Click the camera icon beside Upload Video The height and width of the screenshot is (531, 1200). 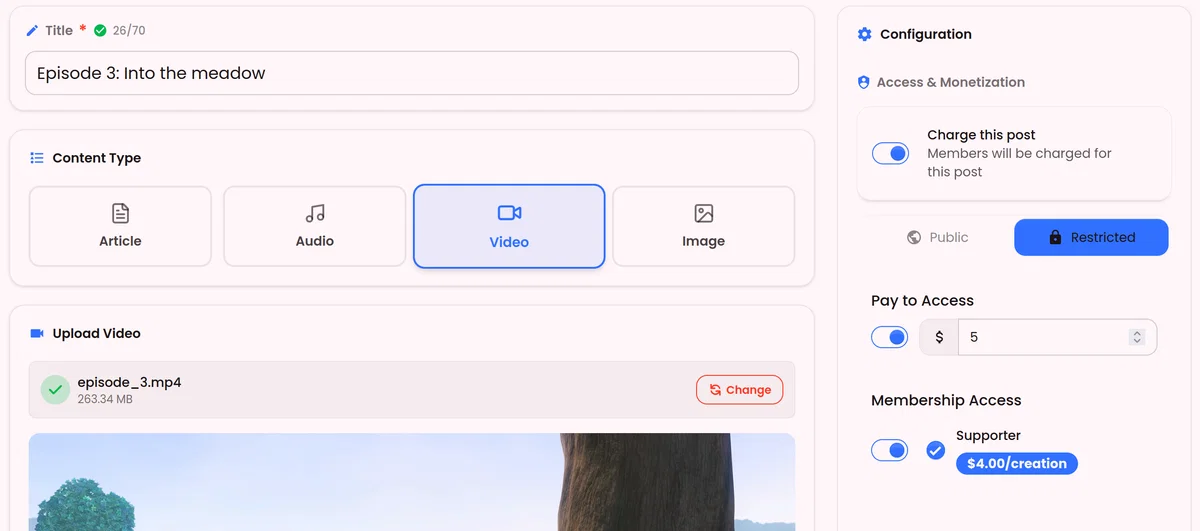[37, 333]
